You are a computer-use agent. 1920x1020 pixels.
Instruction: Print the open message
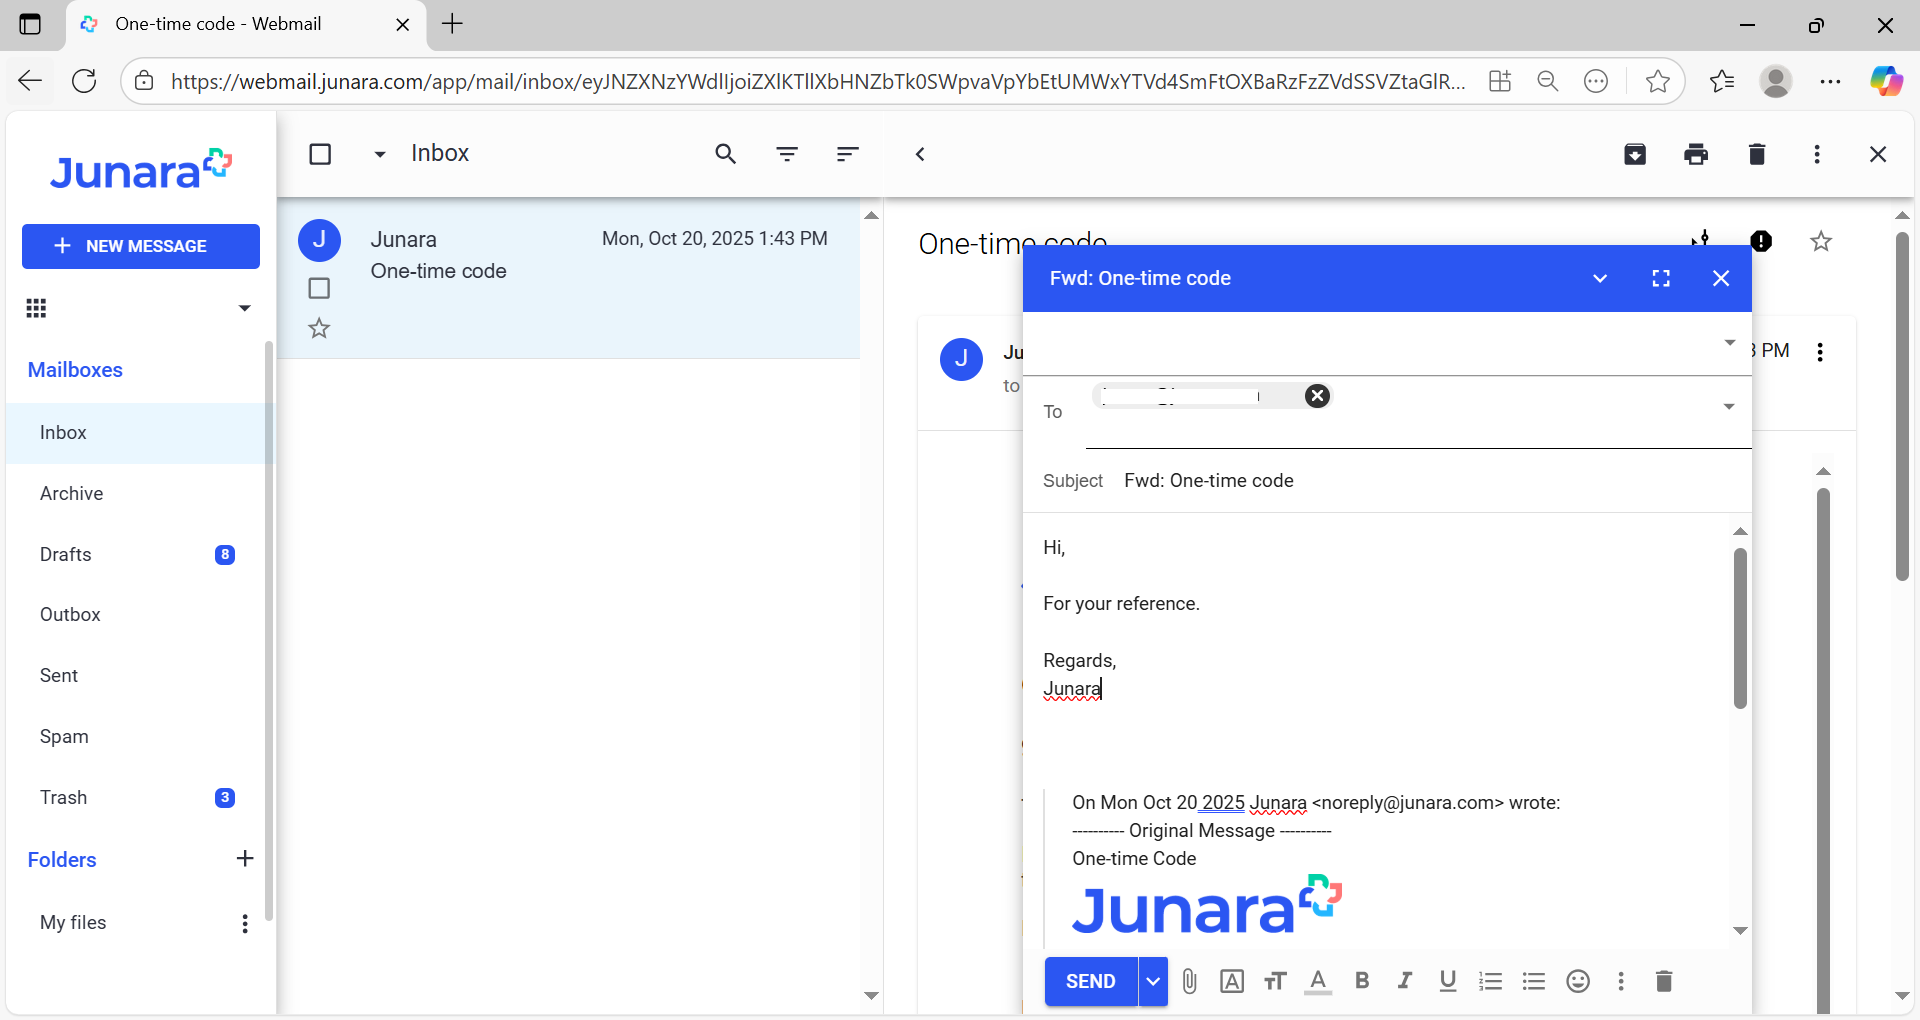pos(1696,154)
